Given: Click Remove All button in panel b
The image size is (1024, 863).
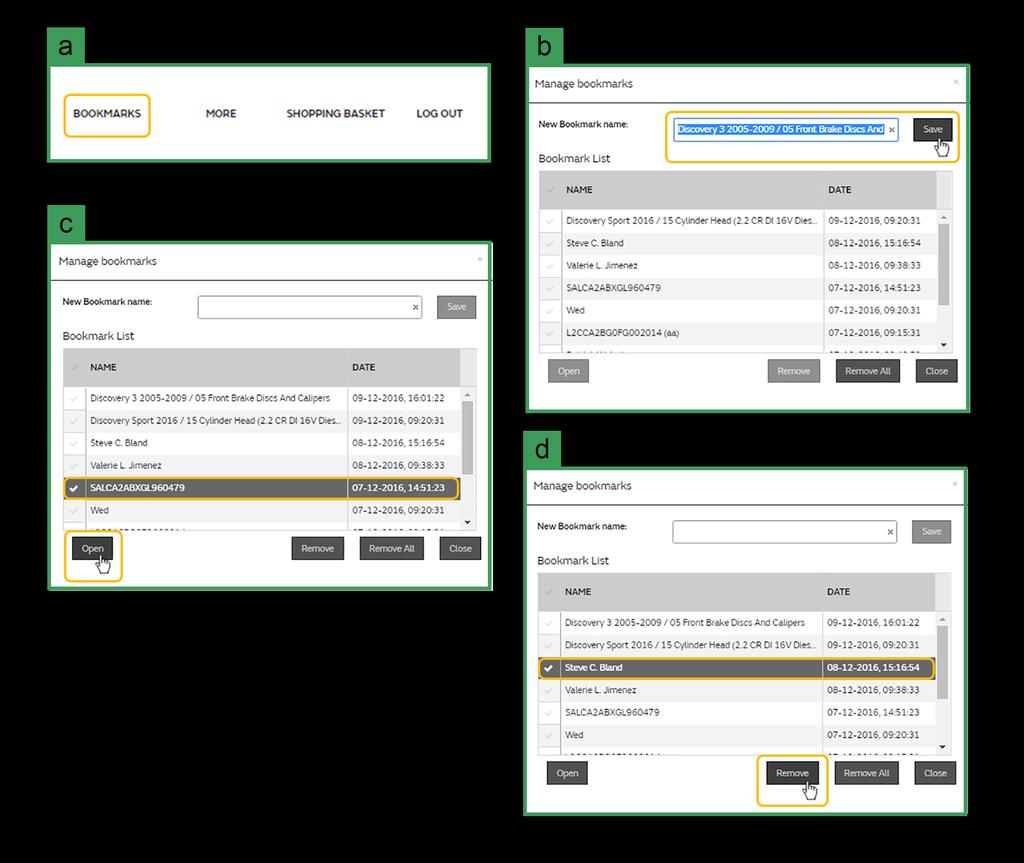Looking at the screenshot, I should tap(867, 371).
